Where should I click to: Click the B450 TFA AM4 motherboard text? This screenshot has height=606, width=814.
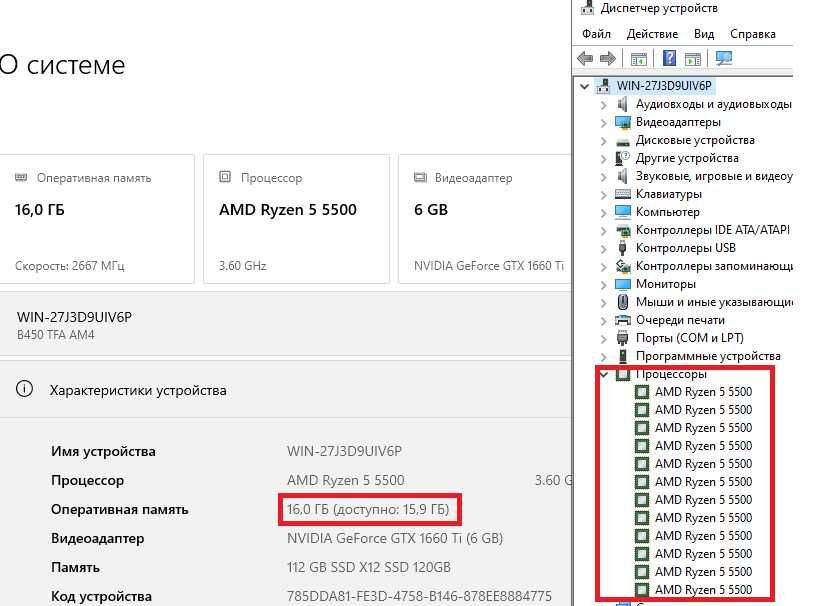tap(56, 335)
